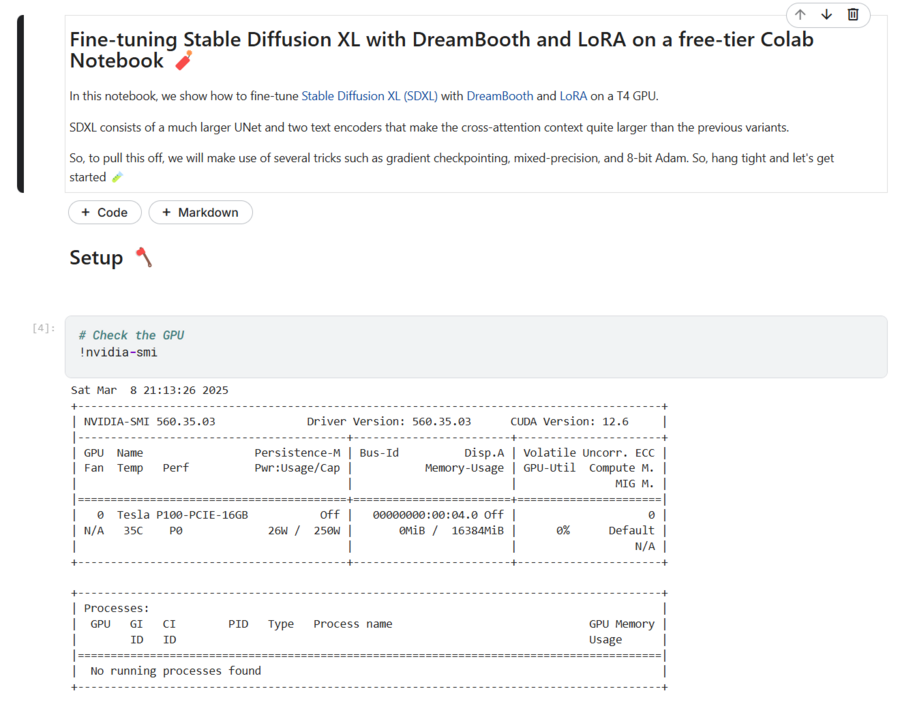Open the Stable Diffusion XL (SDXL) link
This screenshot has width=900, height=704.
[369, 96]
